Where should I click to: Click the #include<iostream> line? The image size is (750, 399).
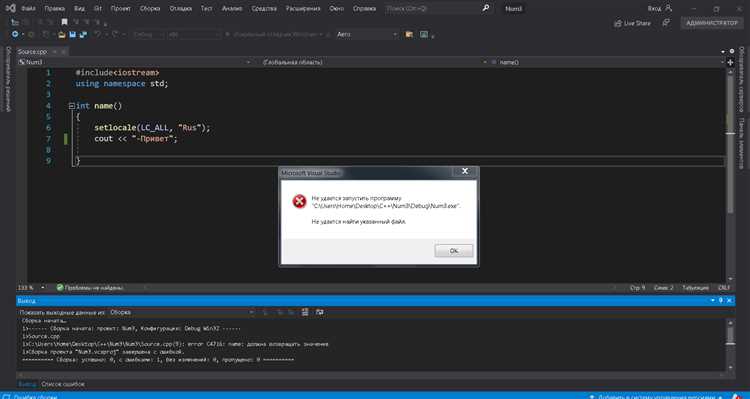pyautogui.click(x=117, y=73)
